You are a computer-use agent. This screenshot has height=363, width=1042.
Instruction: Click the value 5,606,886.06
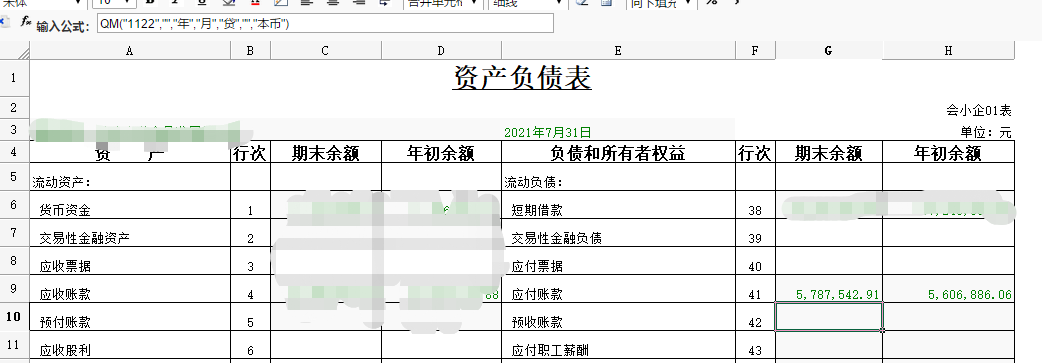point(970,295)
